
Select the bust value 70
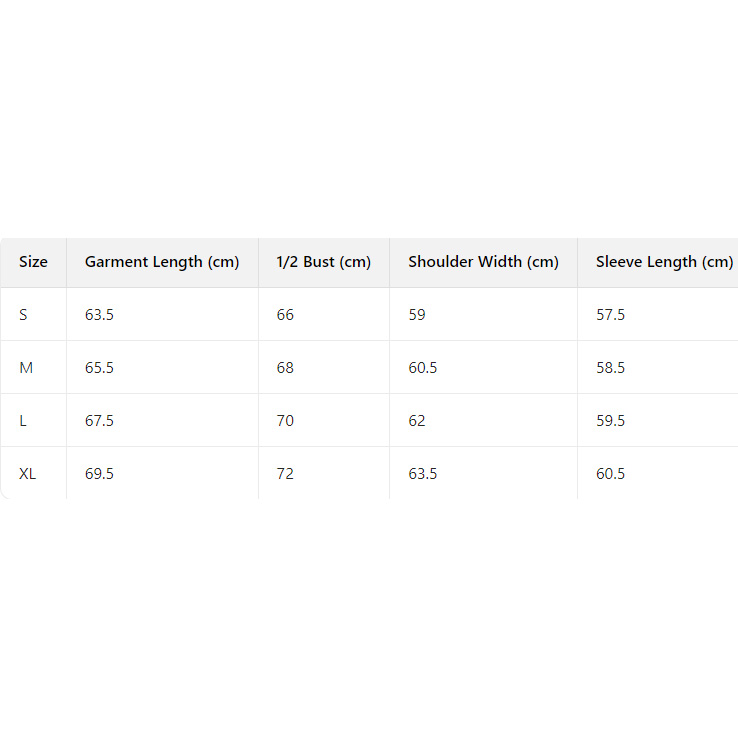pos(285,421)
